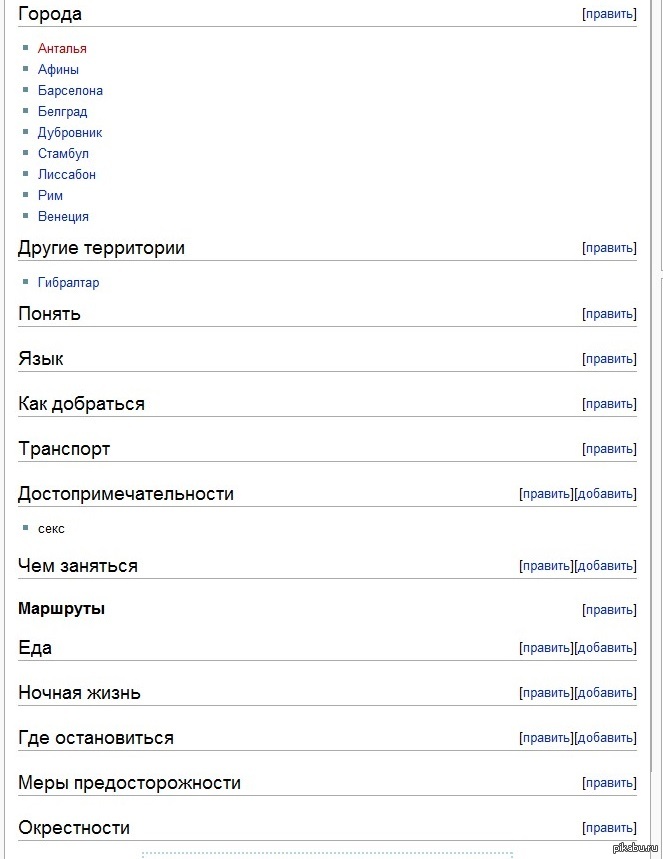
Task: Click the Рим link
Action: tap(50, 195)
